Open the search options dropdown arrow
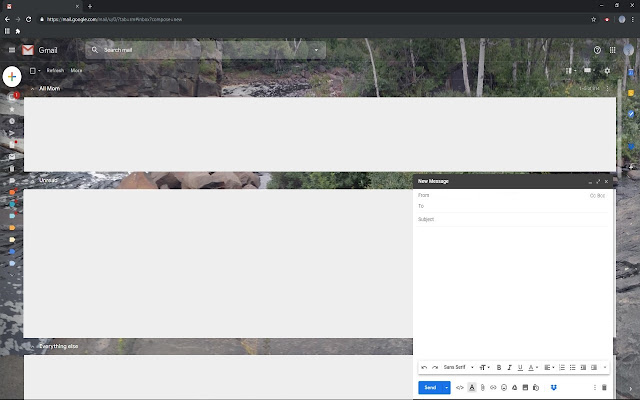This screenshot has width=640, height=400. tap(316, 50)
